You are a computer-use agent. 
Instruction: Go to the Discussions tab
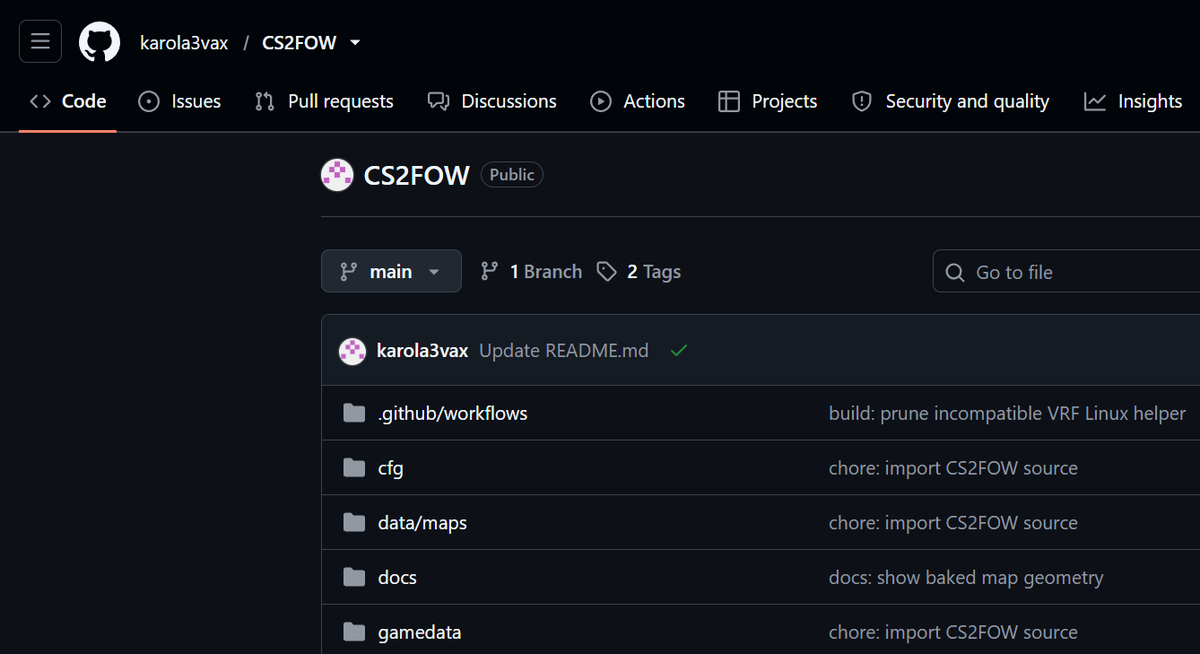(492, 101)
